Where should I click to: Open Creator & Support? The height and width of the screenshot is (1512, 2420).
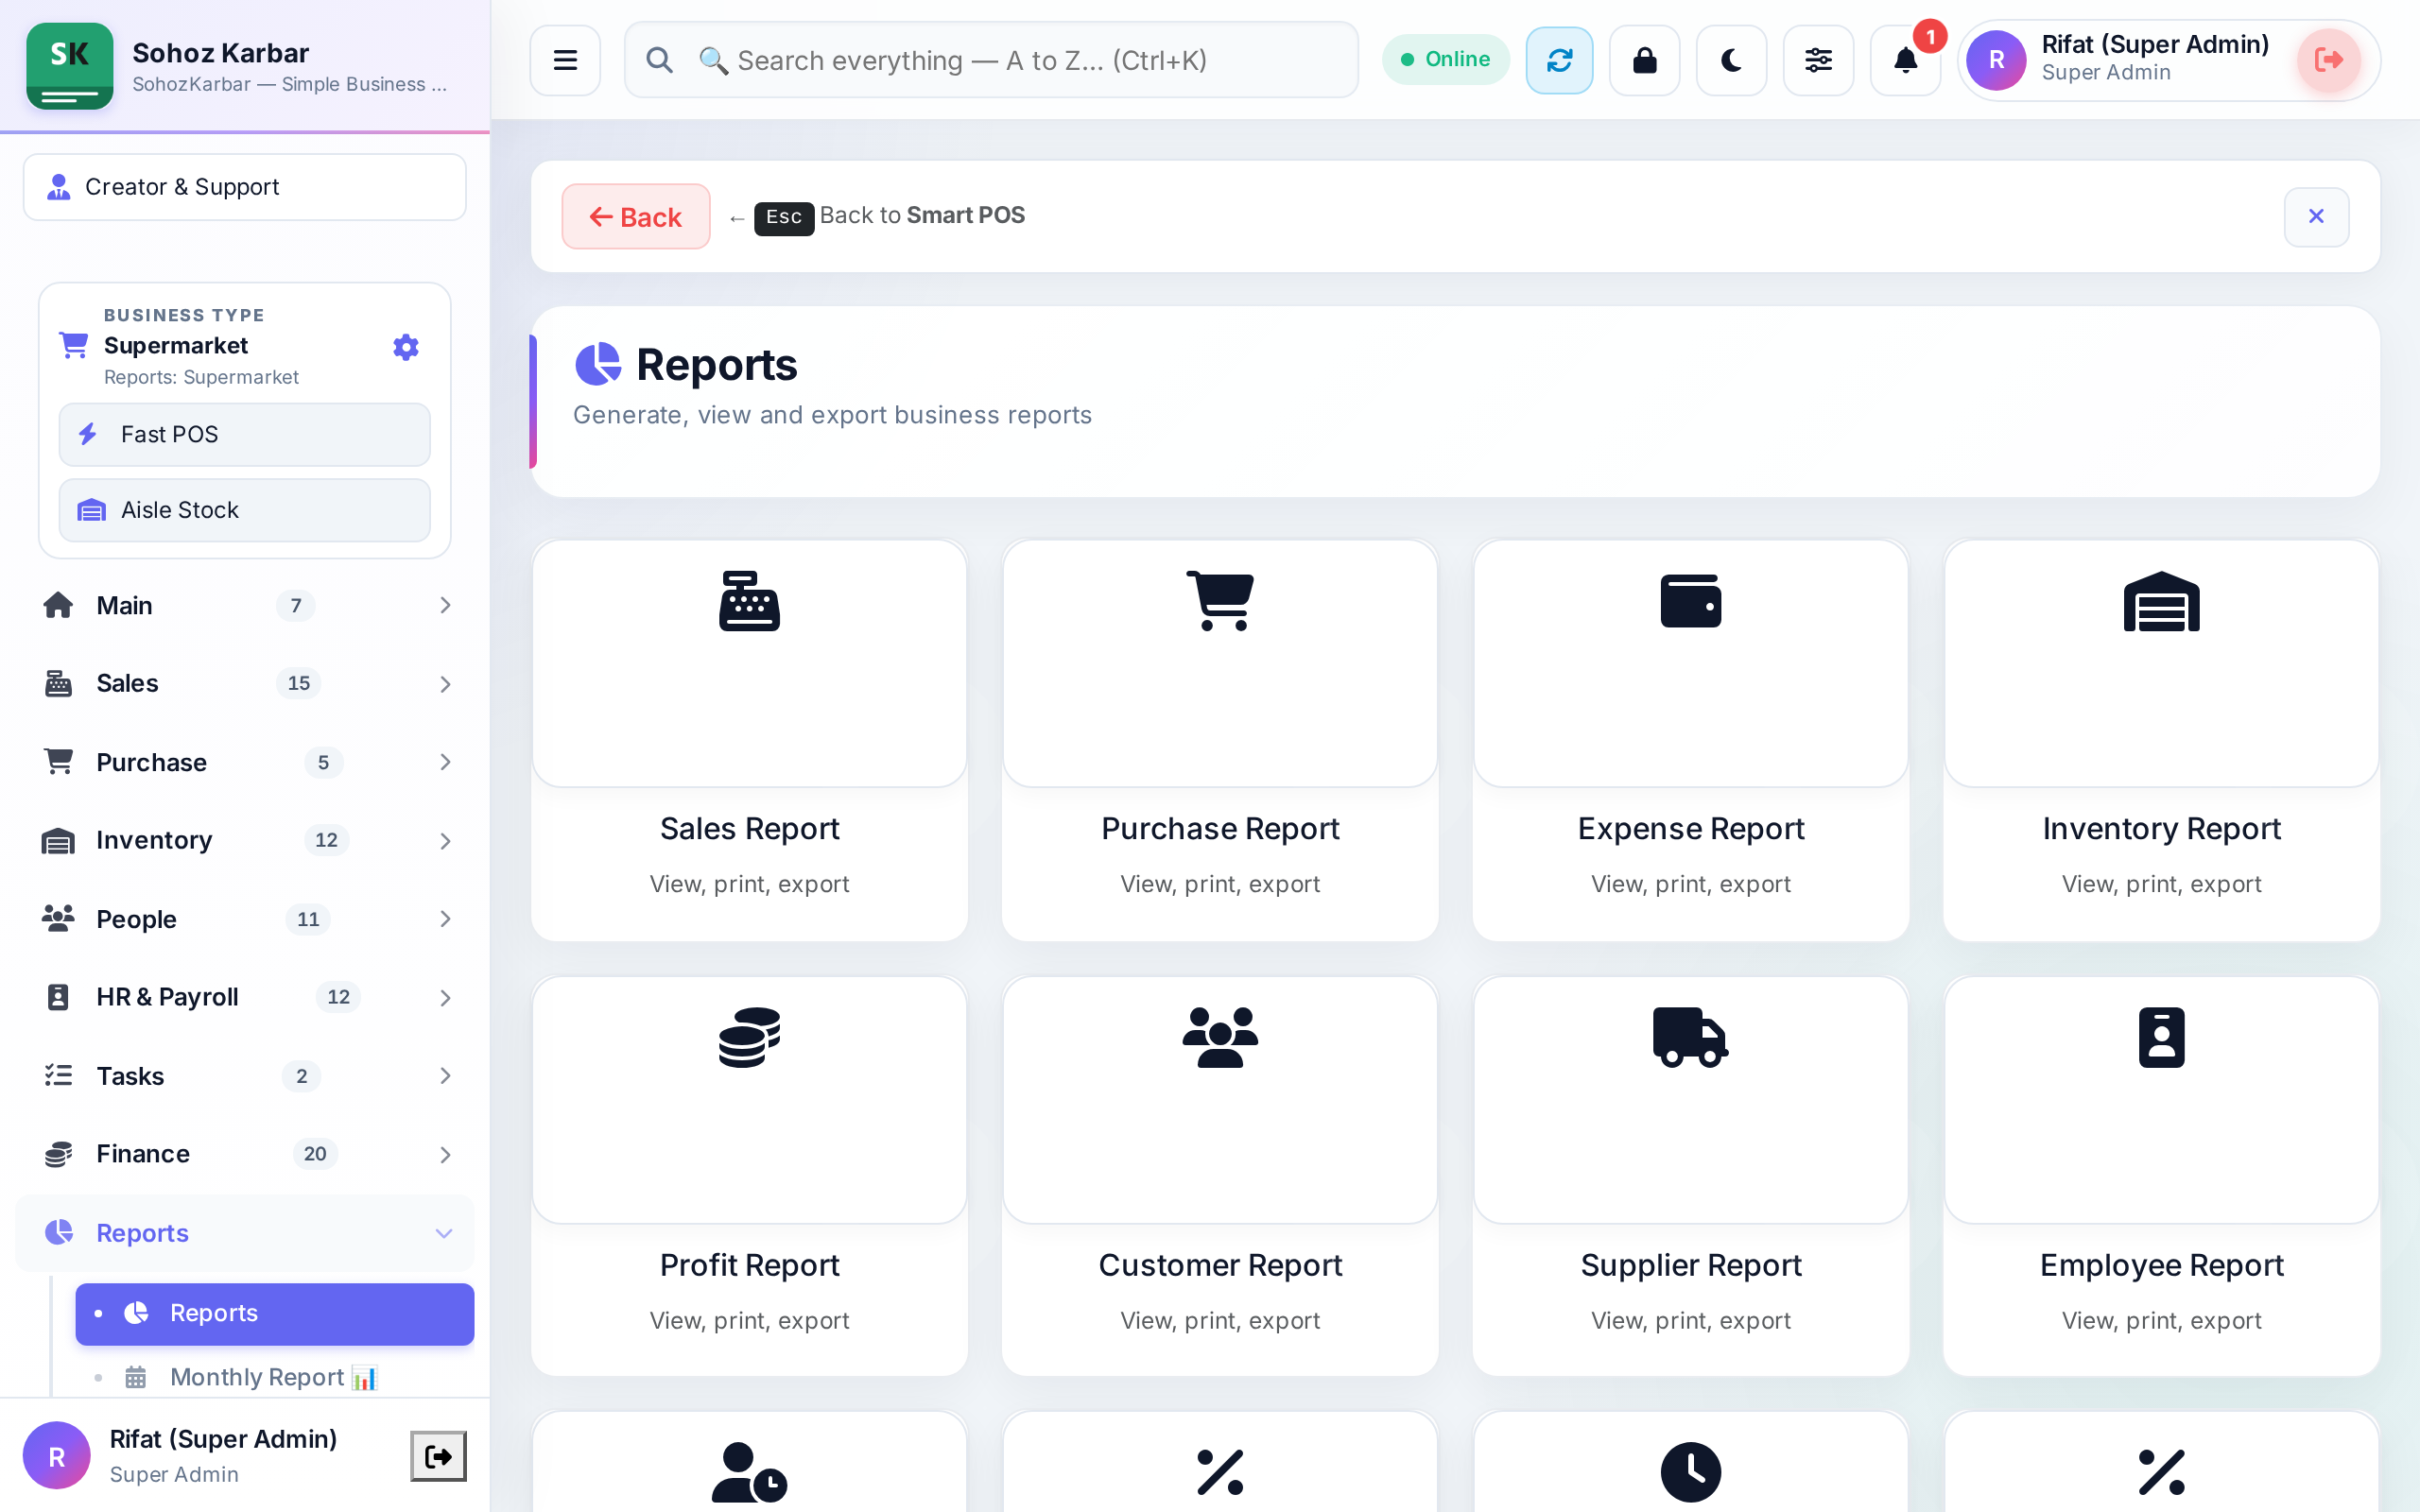pos(245,187)
